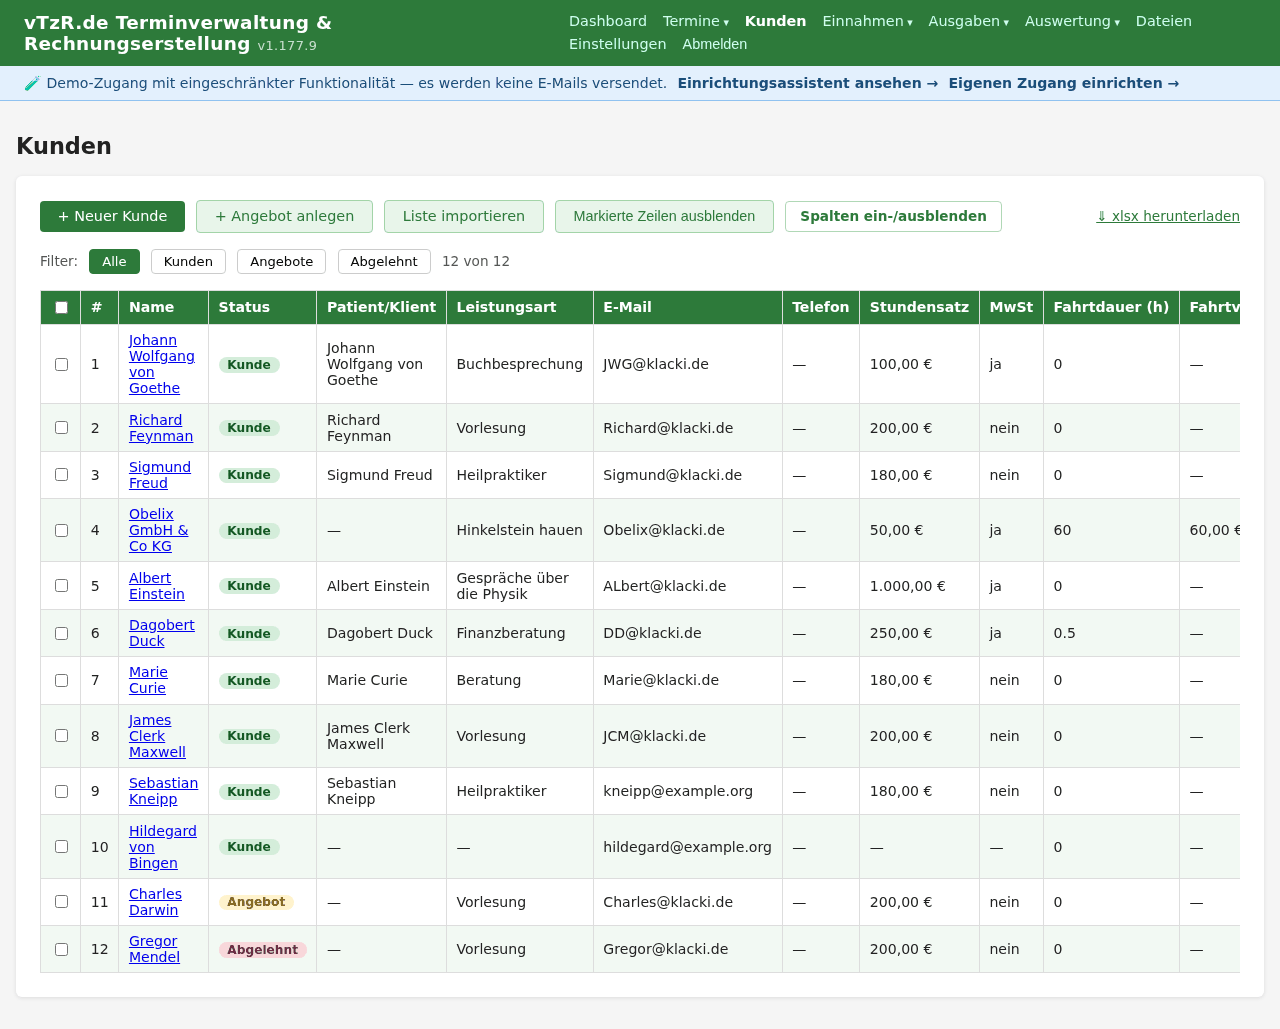The width and height of the screenshot is (1280, 1029).
Task: Open customer Sigmund Freud
Action: coord(160,475)
